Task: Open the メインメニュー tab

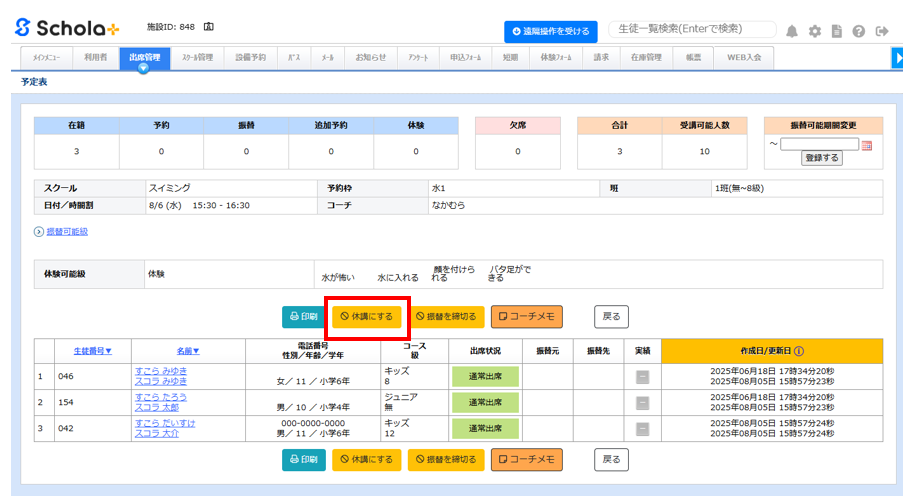Action: coord(47,58)
